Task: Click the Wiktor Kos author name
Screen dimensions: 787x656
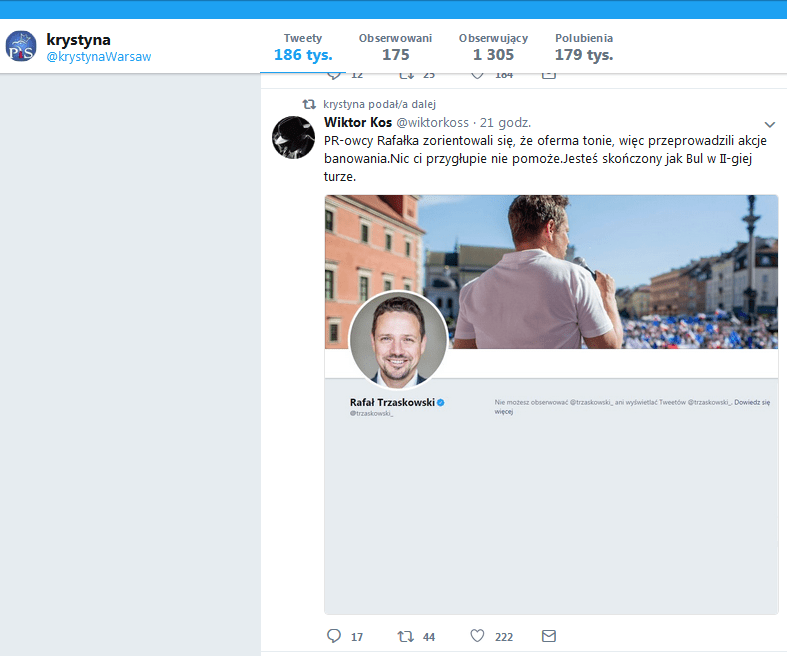Action: (358, 122)
